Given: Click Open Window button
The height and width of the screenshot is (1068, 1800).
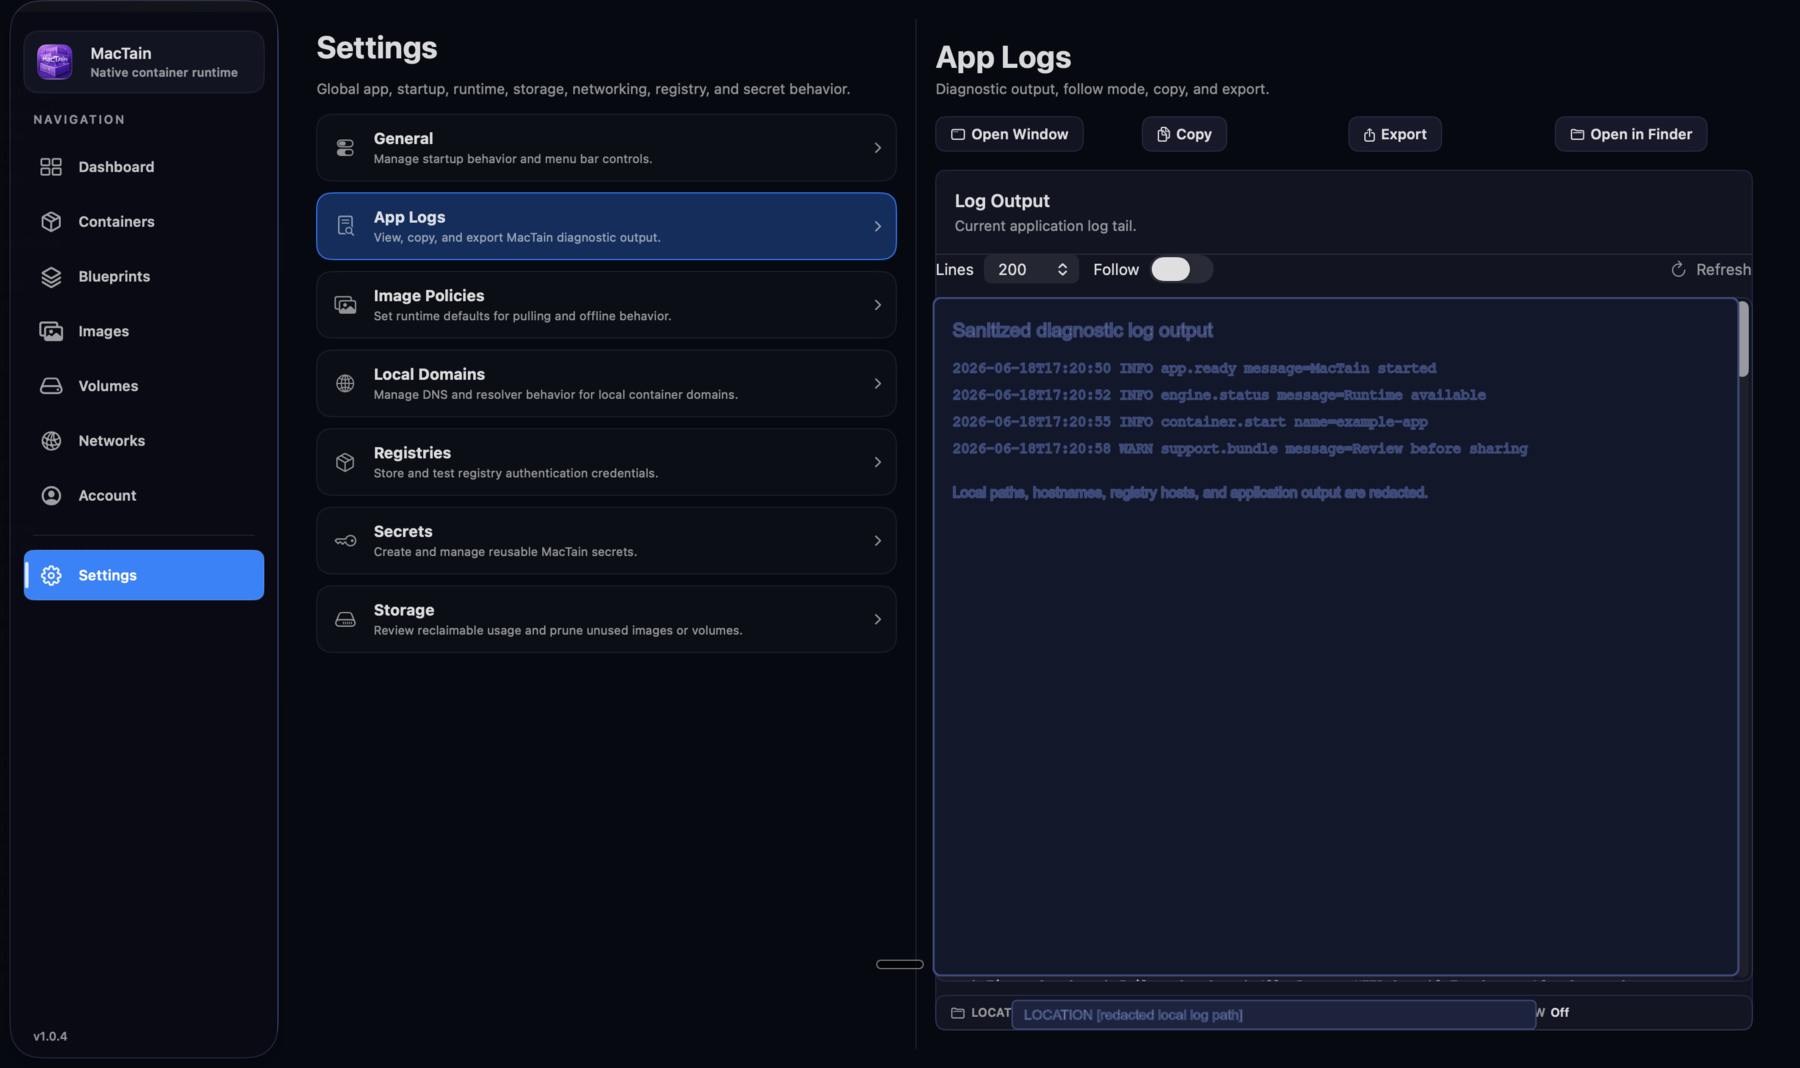Looking at the screenshot, I should (x=1009, y=134).
